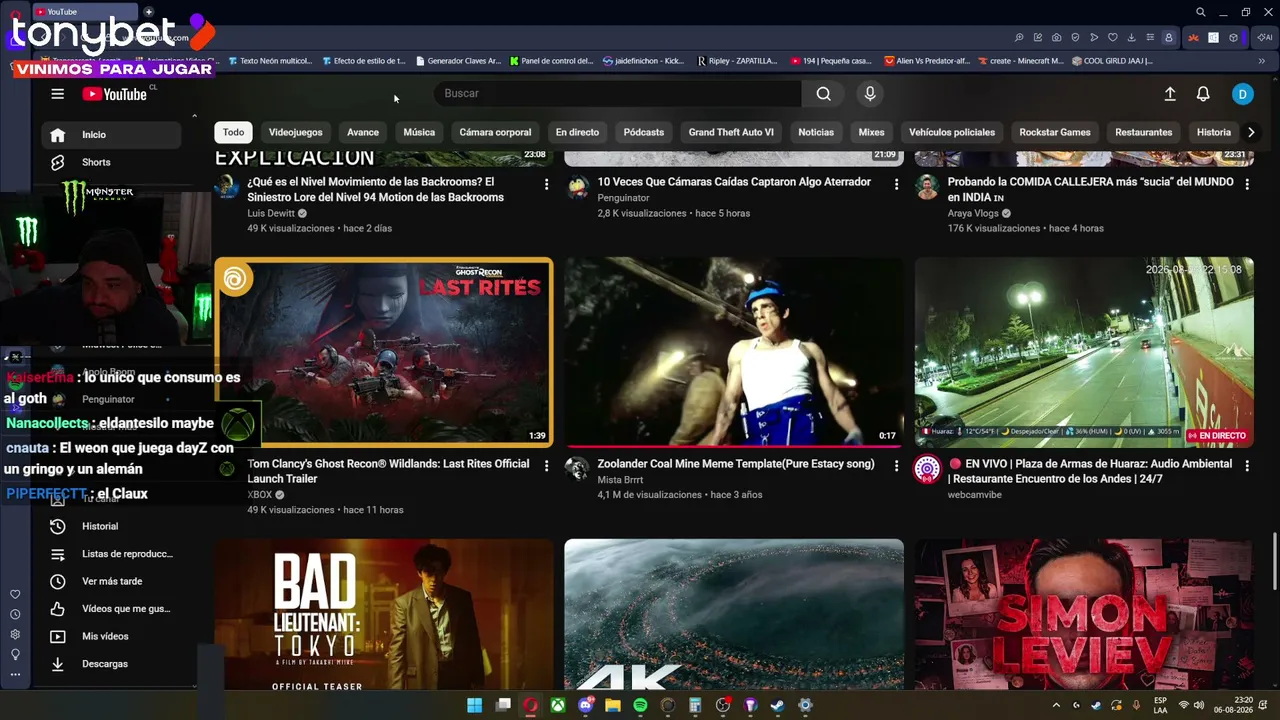
Task: Open Mis vídeos in the sidebar
Action: [112, 636]
